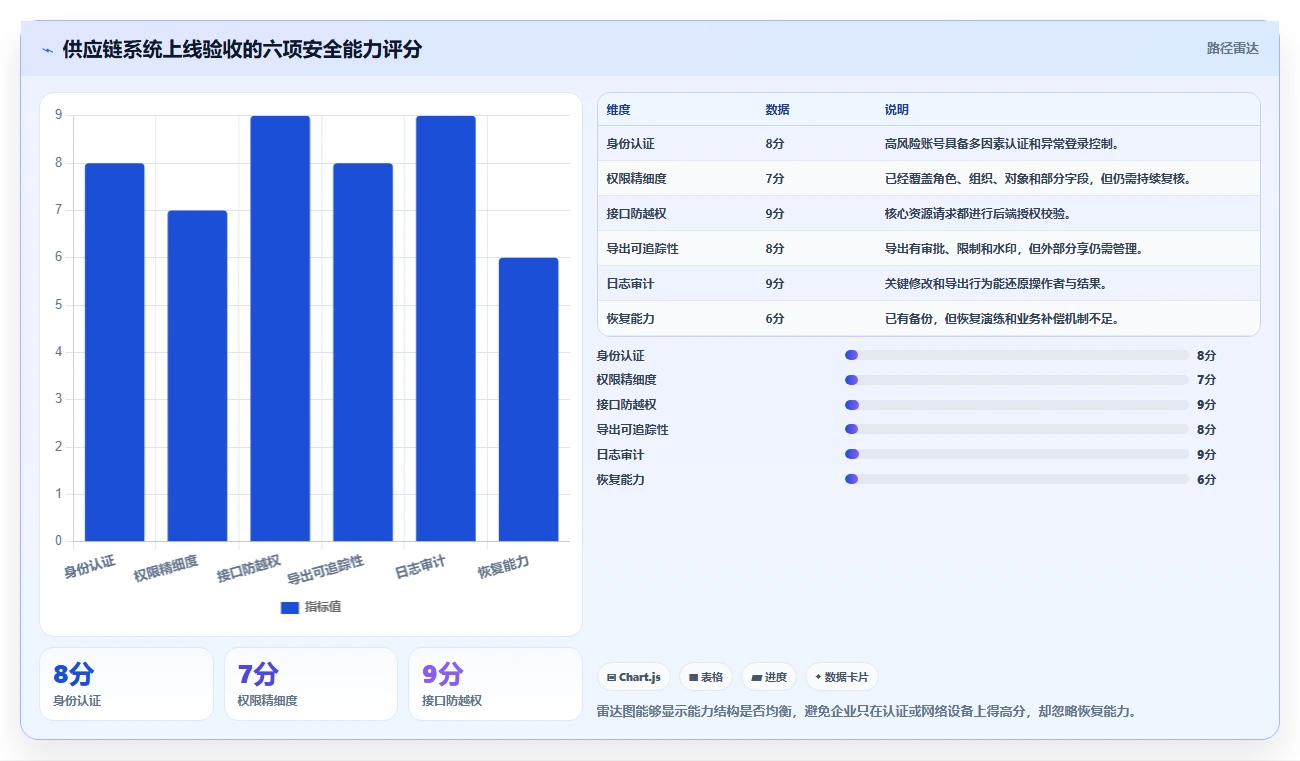Click the 表格 chip label
This screenshot has height=761, width=1300.
click(x=712, y=677)
